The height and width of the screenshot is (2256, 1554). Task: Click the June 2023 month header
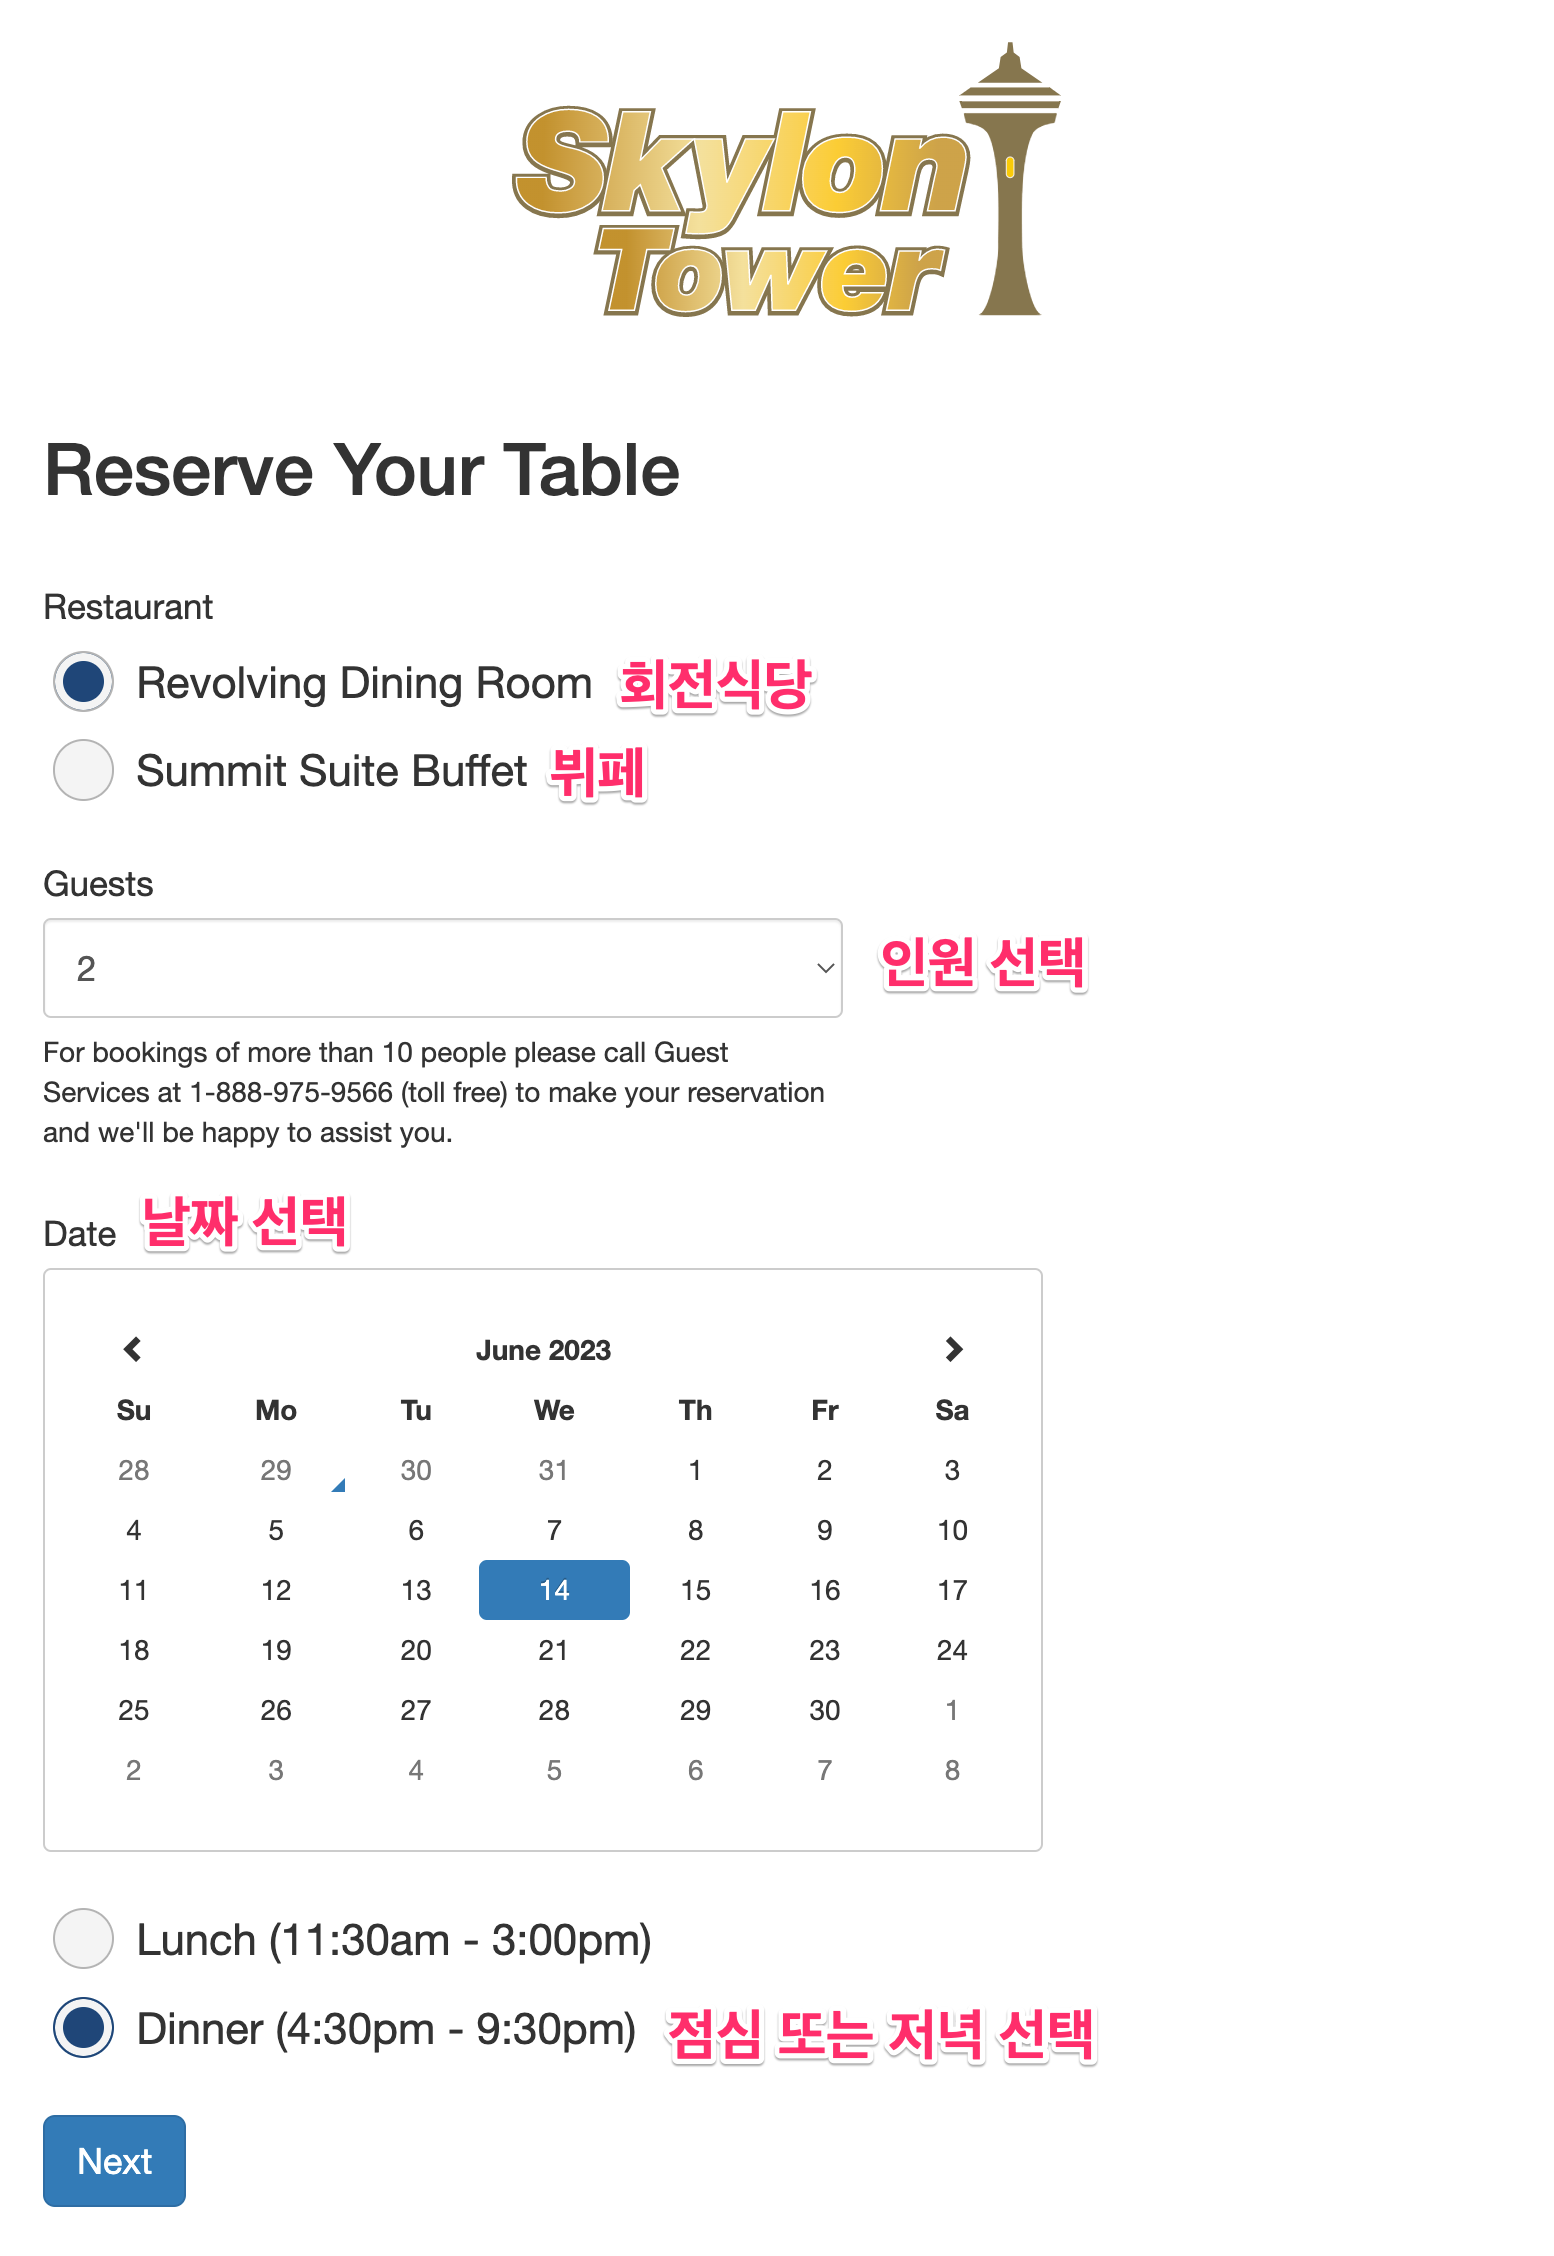pyautogui.click(x=543, y=1349)
